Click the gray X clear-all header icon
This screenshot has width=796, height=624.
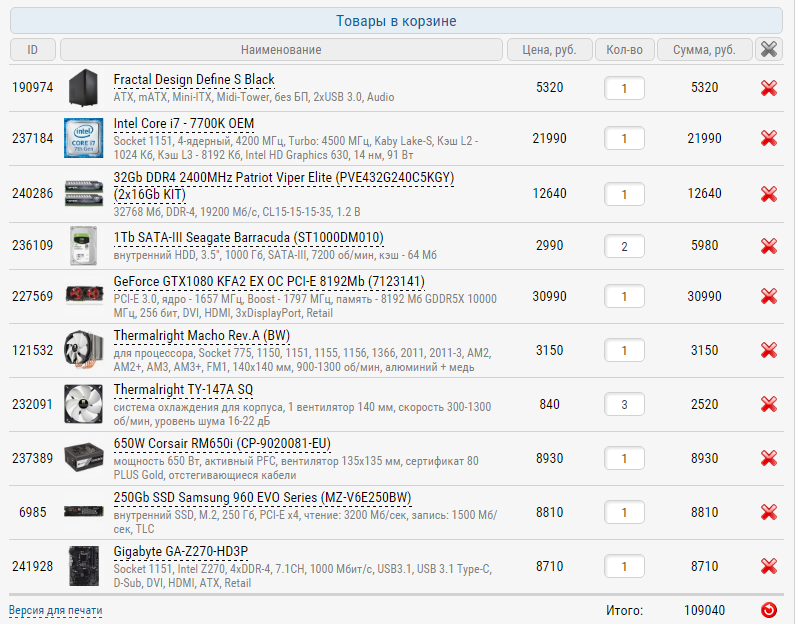tap(769, 49)
